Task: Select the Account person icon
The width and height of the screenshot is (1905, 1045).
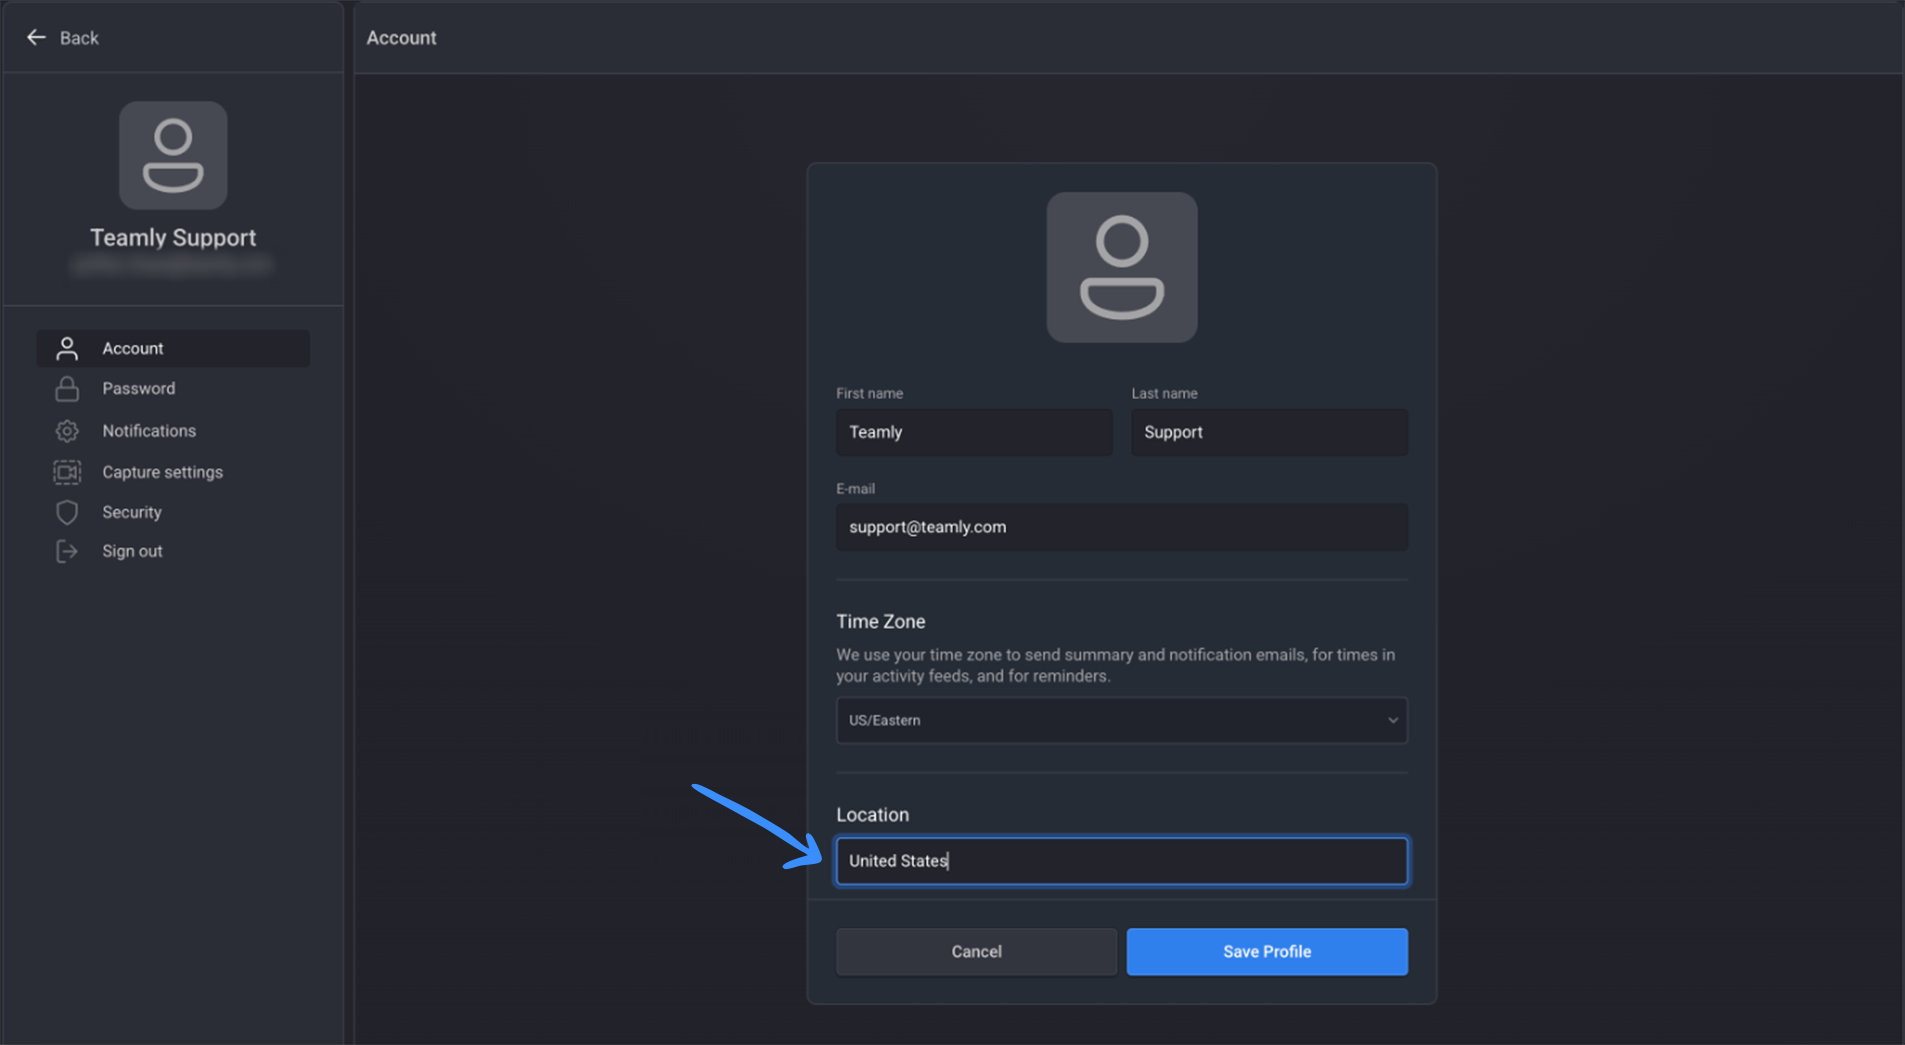Action: point(67,348)
